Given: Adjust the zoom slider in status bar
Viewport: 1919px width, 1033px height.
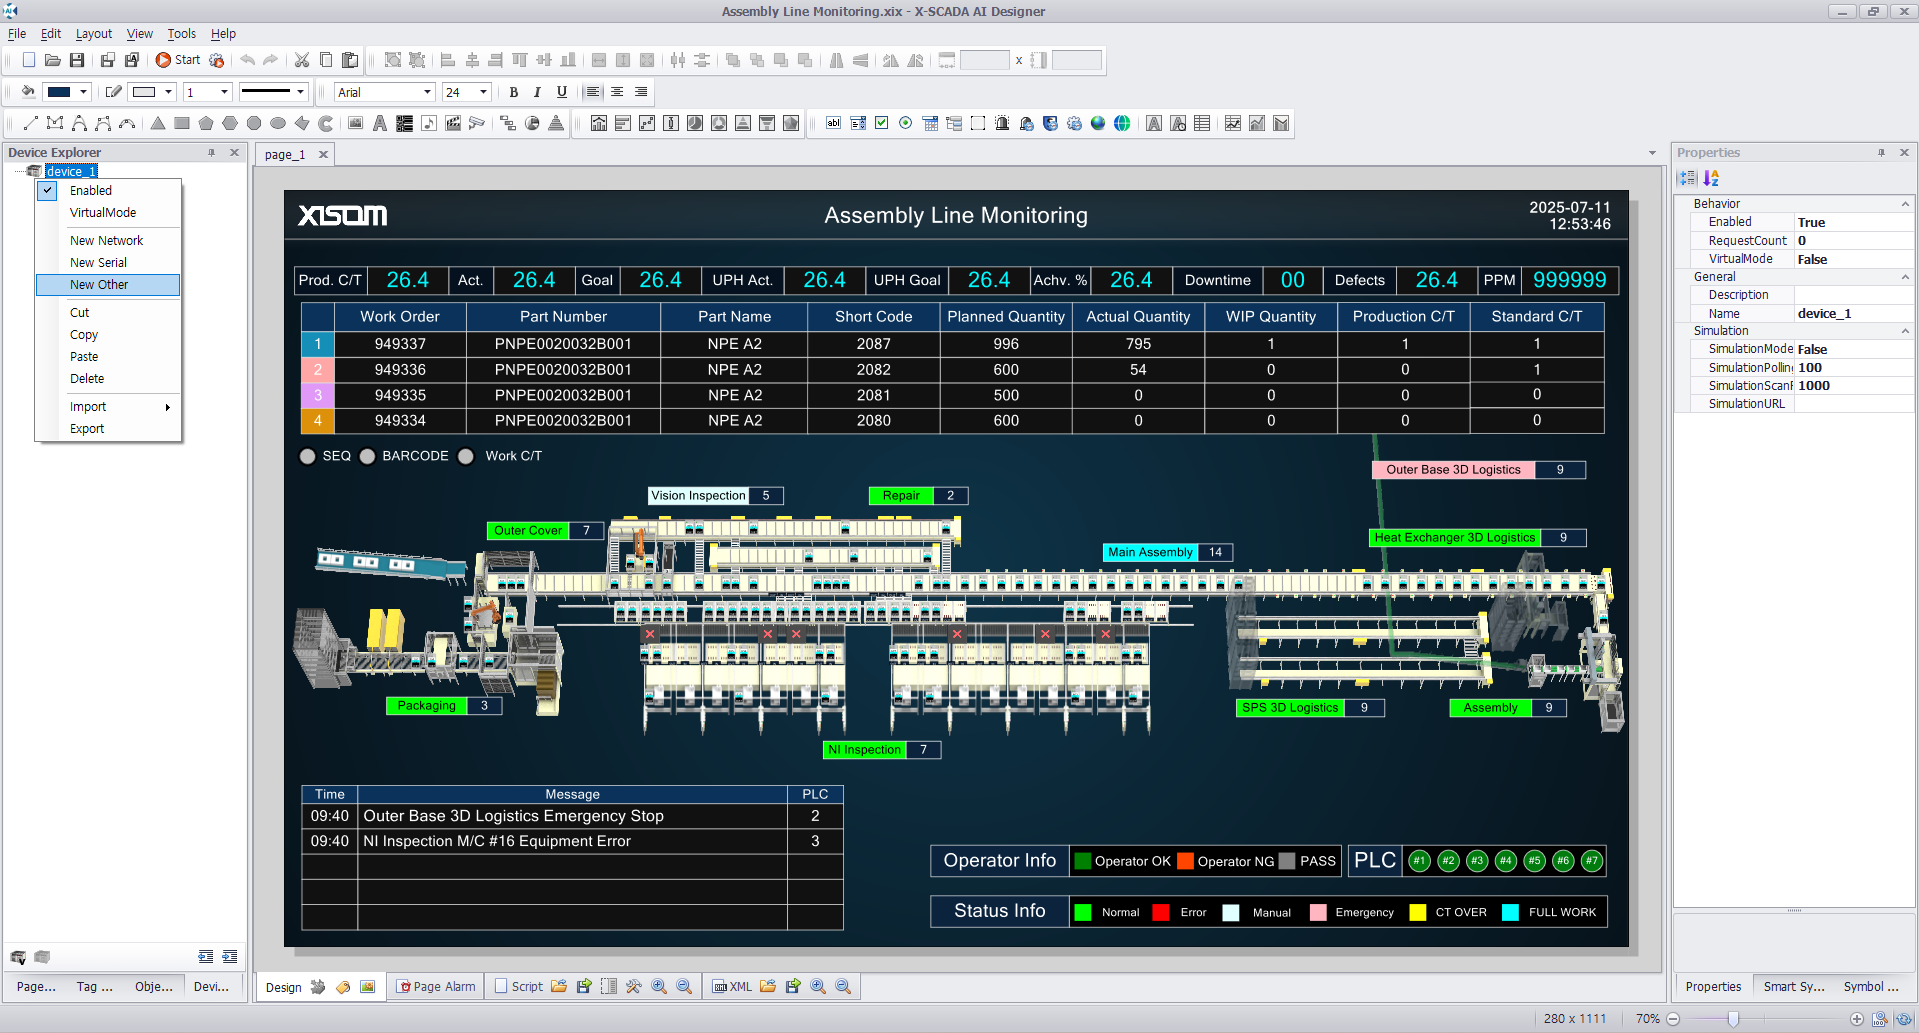Looking at the screenshot, I should pyautogui.click(x=1733, y=1019).
